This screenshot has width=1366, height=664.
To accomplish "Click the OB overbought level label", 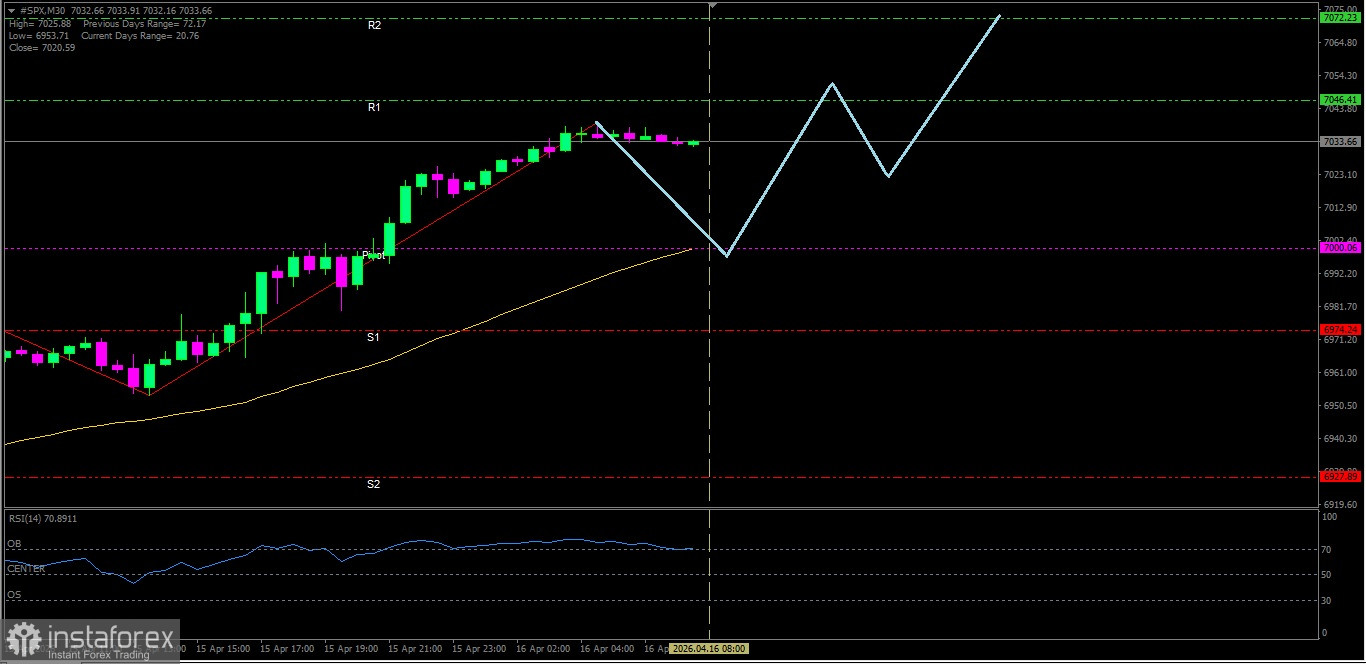I will [14, 544].
